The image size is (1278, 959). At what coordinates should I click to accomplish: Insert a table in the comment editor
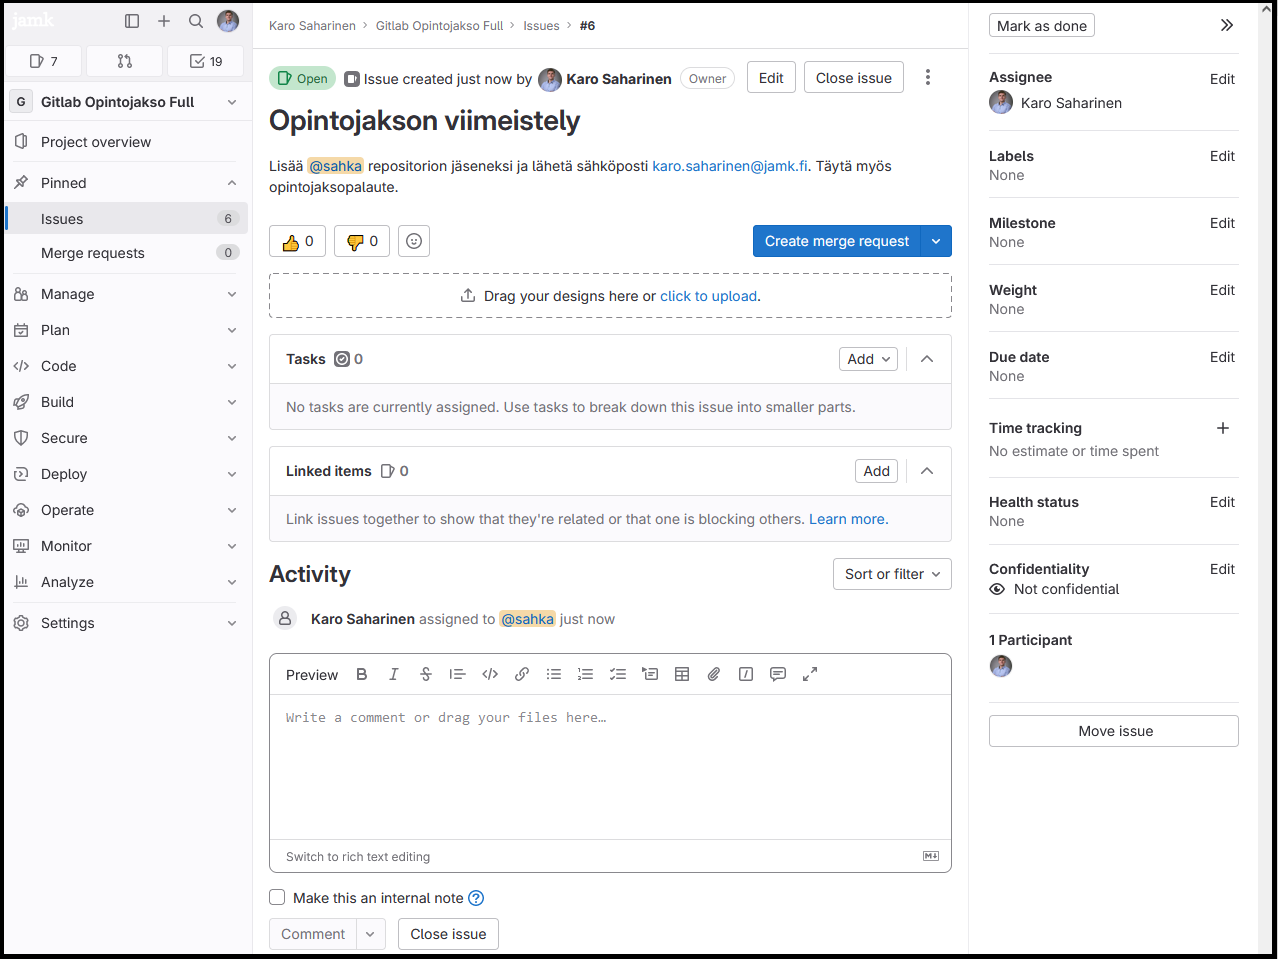tap(682, 675)
